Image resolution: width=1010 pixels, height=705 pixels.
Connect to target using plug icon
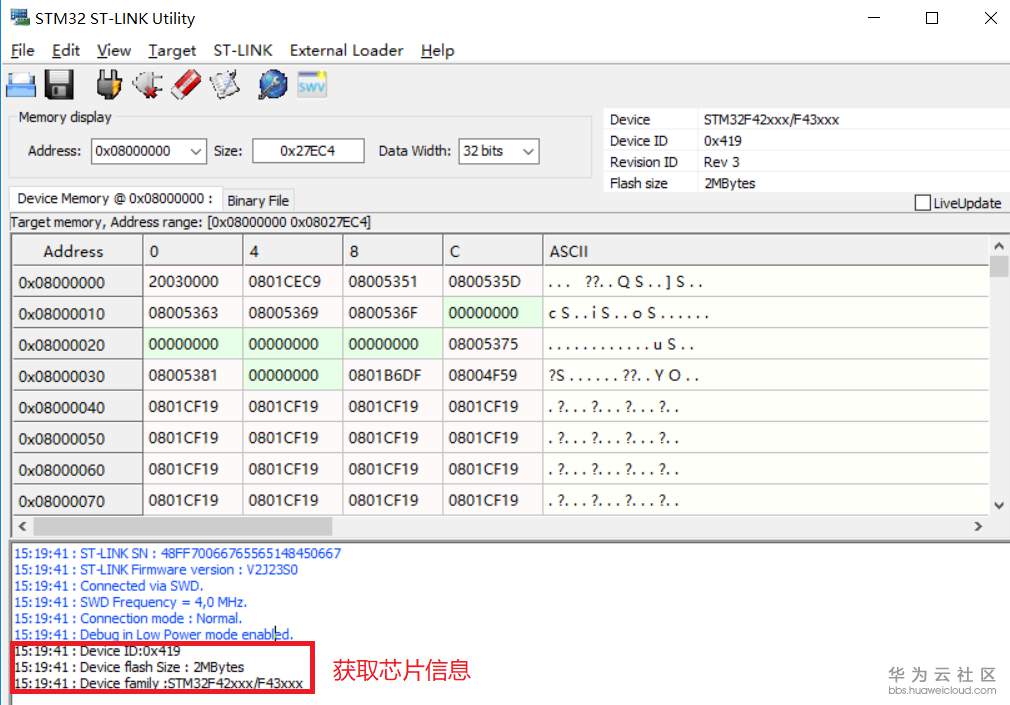tap(109, 84)
